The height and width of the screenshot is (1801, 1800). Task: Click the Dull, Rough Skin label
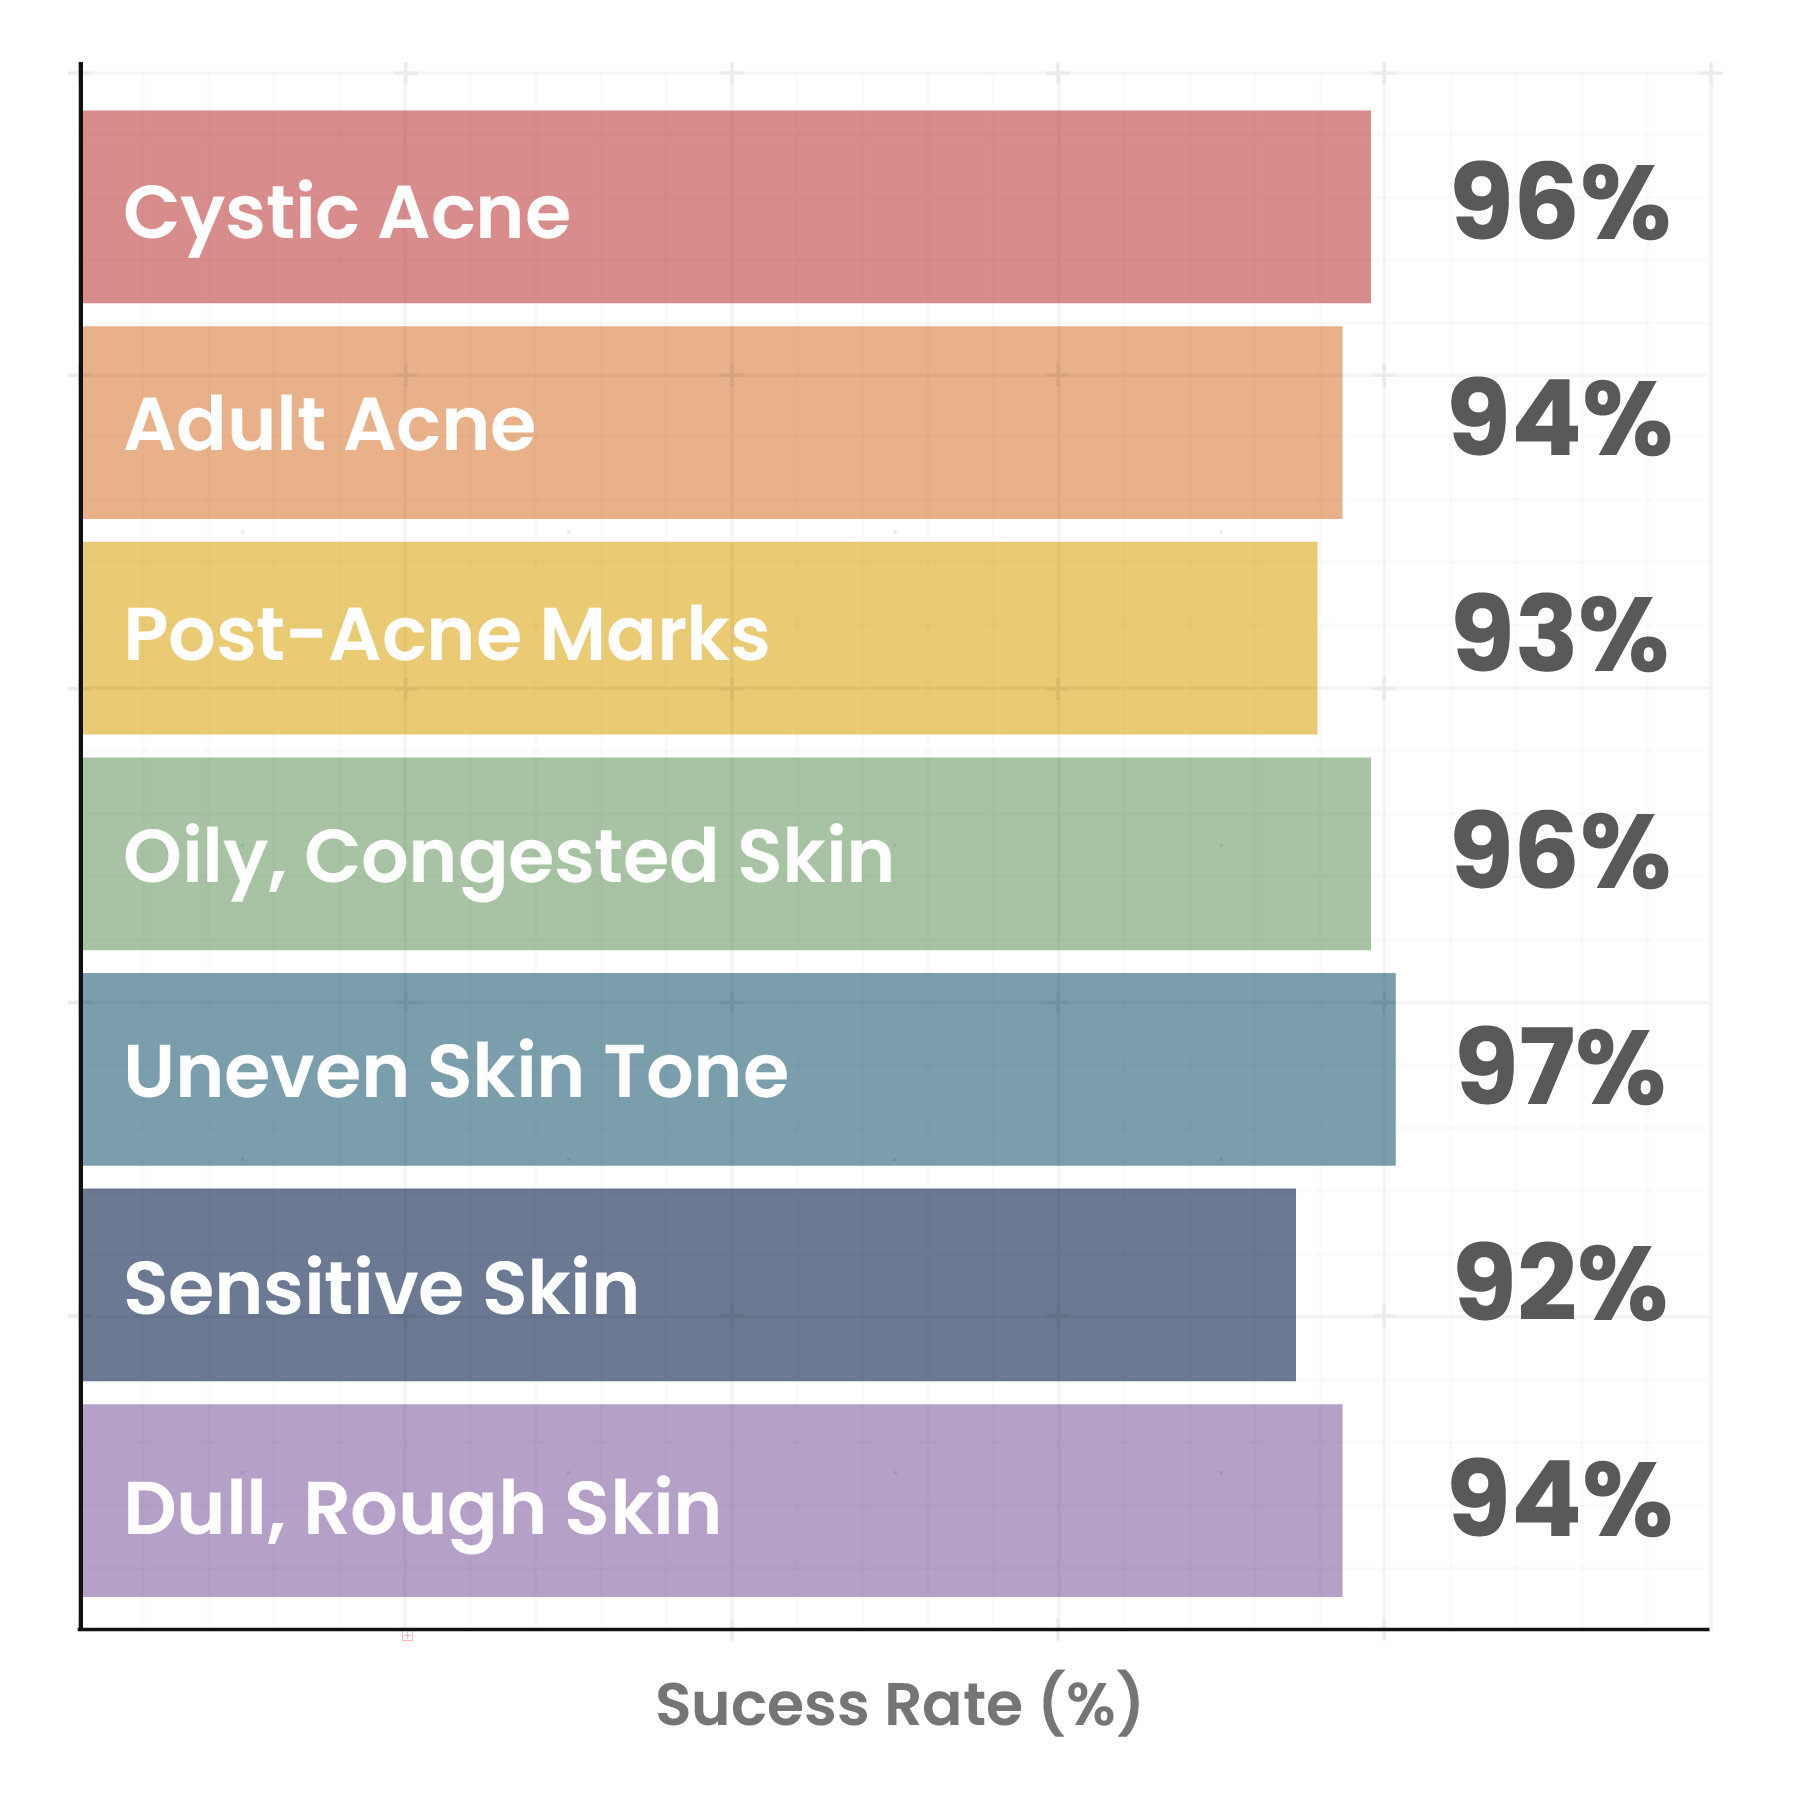pos(422,1508)
